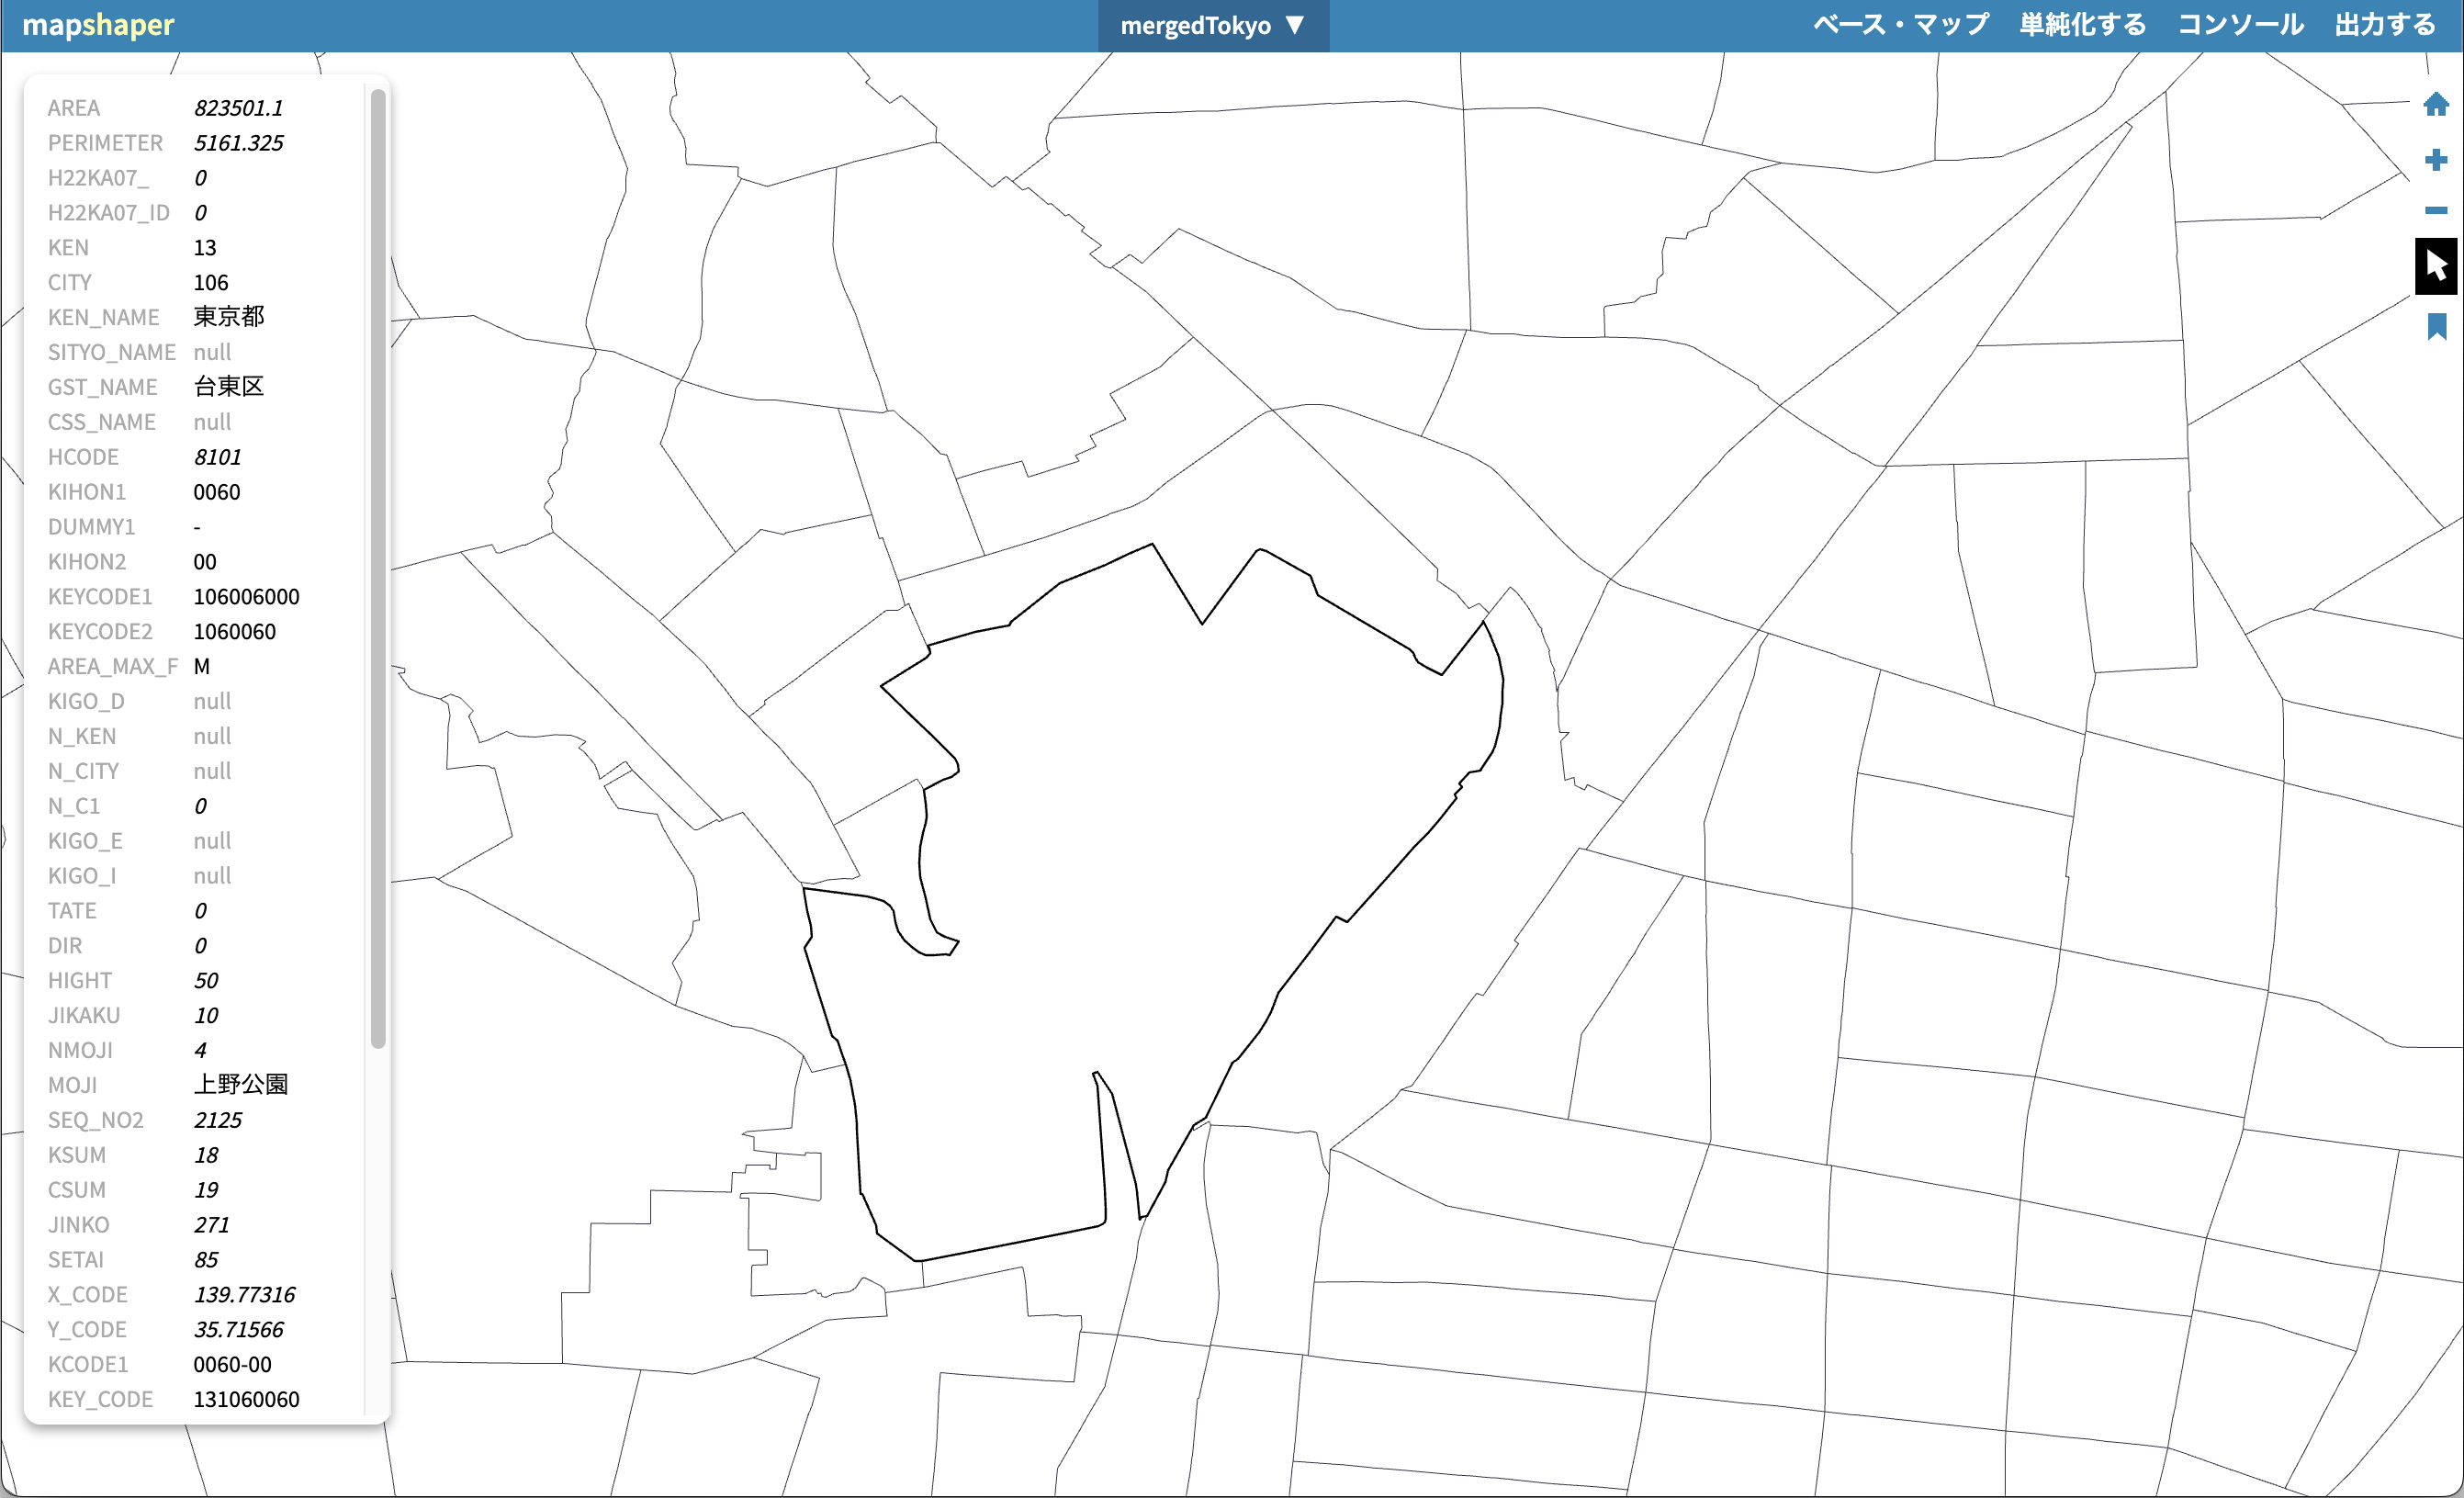Open the コンソール console
Screen dimensions: 2464x1498
tap(2240, 25)
